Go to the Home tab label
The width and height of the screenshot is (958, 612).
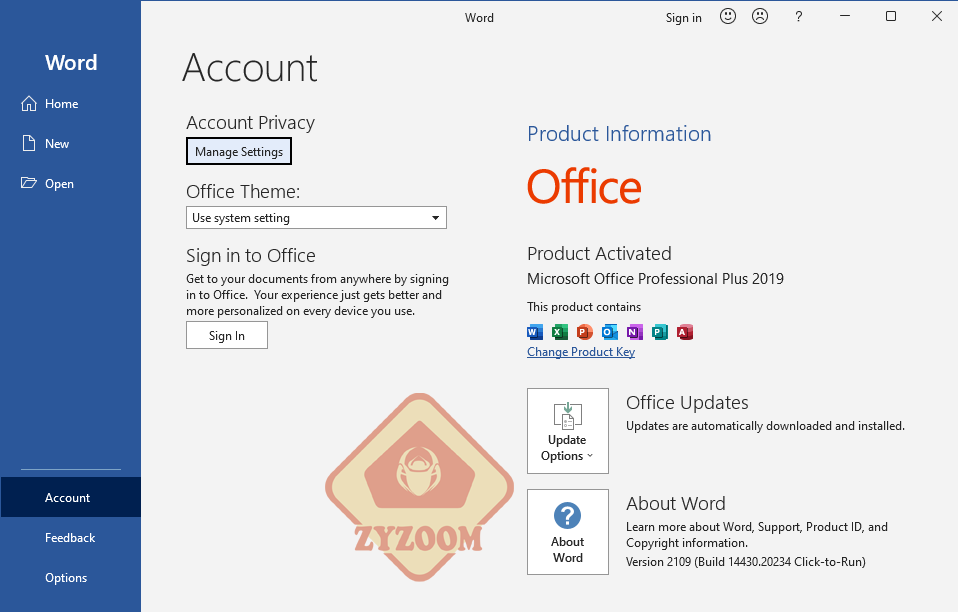tap(62, 104)
